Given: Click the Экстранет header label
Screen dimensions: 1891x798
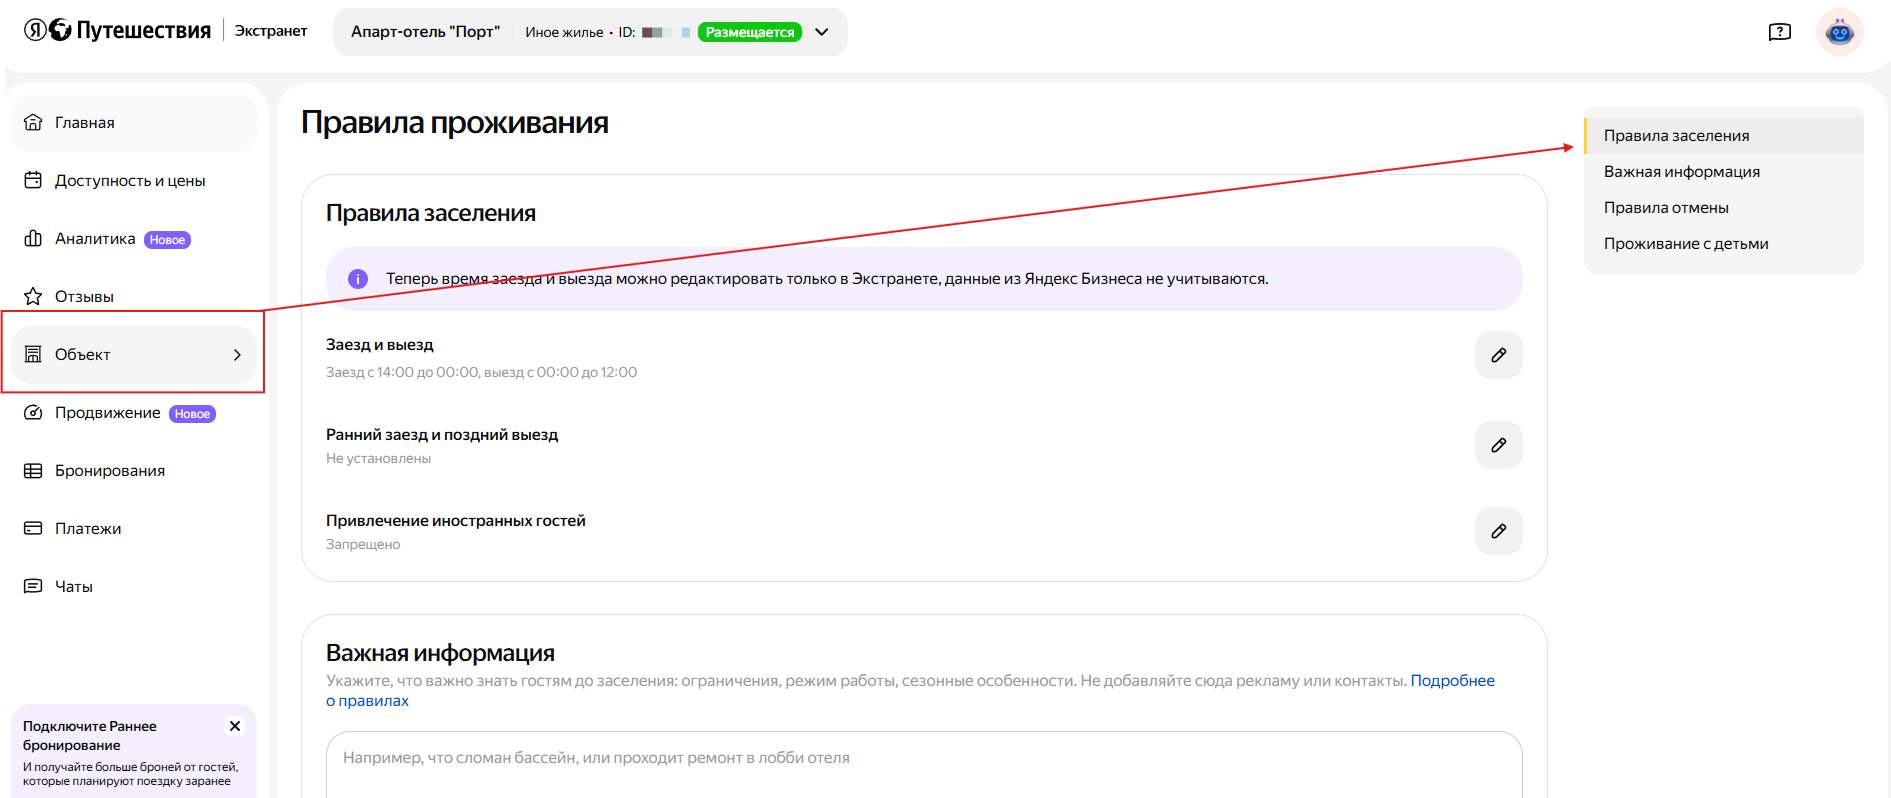Looking at the screenshot, I should [x=271, y=31].
